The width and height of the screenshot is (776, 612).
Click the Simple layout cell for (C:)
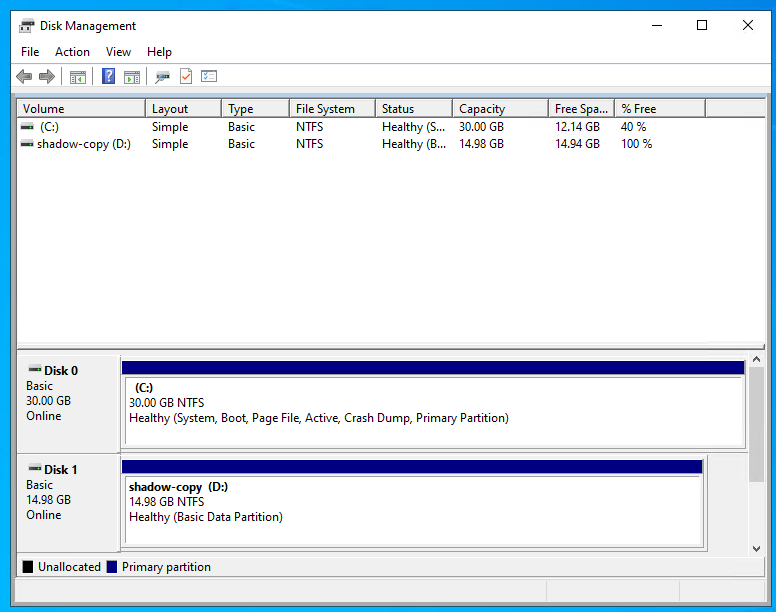coord(170,127)
